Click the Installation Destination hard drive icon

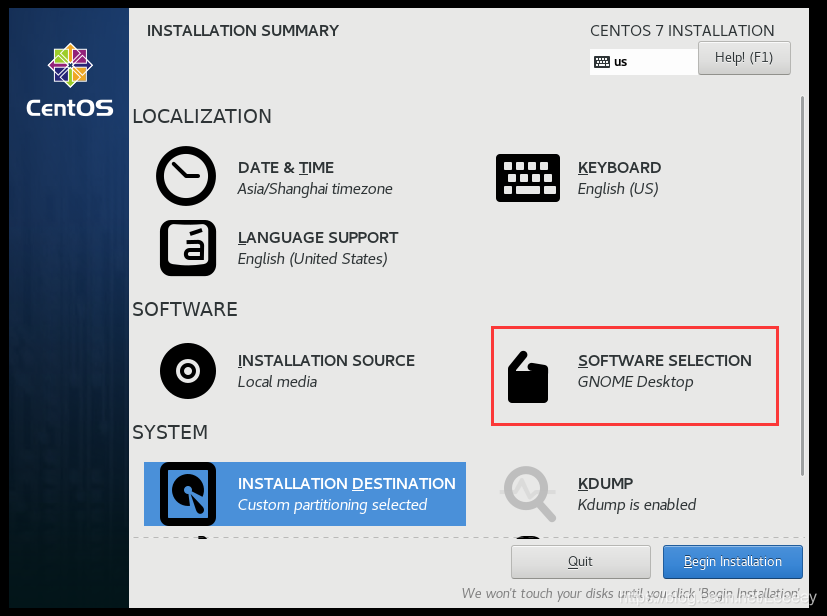tap(188, 494)
